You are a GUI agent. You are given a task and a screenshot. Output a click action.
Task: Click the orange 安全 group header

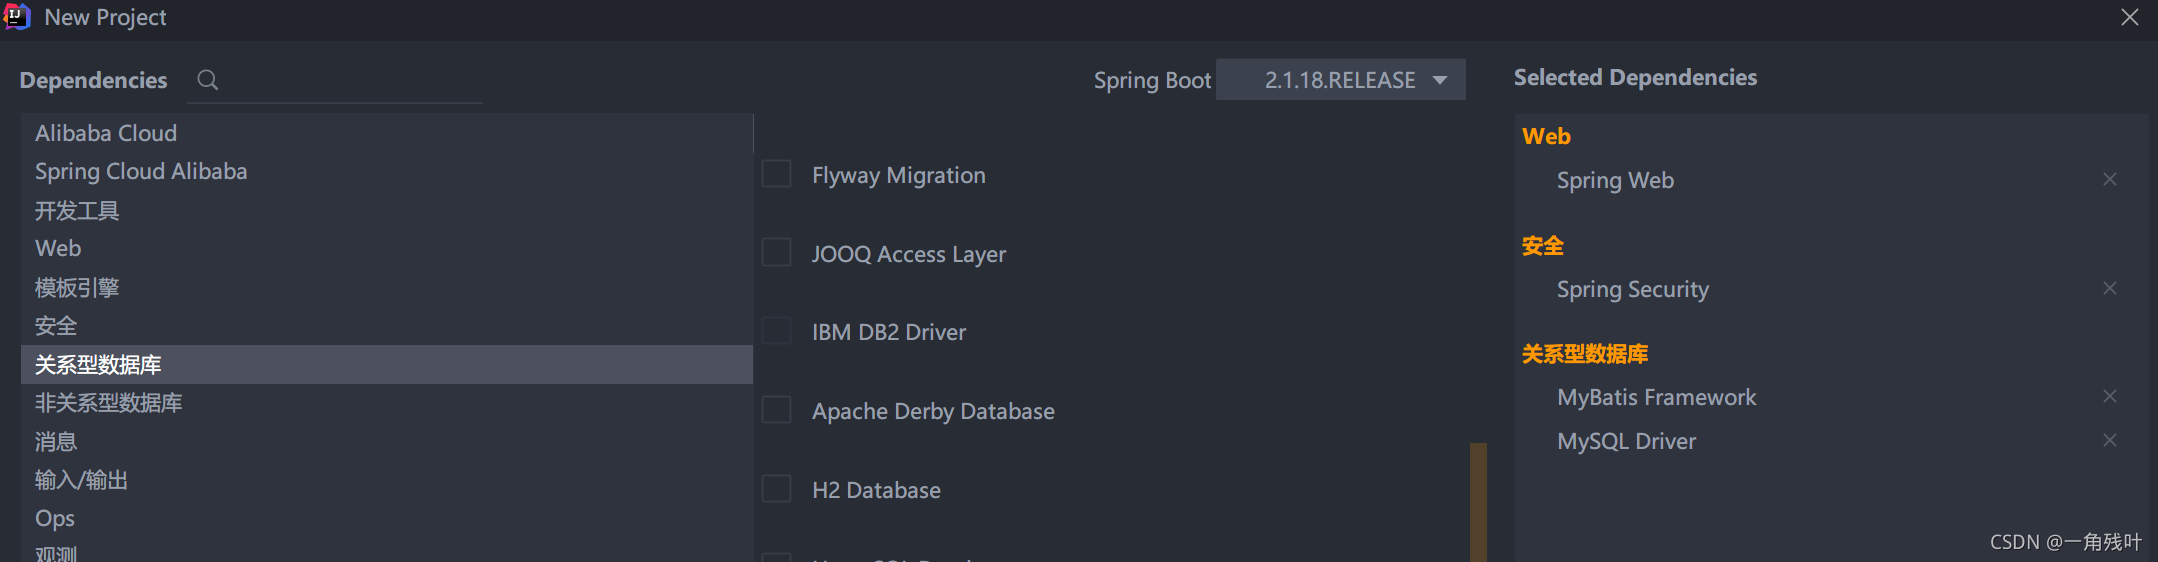pos(1542,245)
